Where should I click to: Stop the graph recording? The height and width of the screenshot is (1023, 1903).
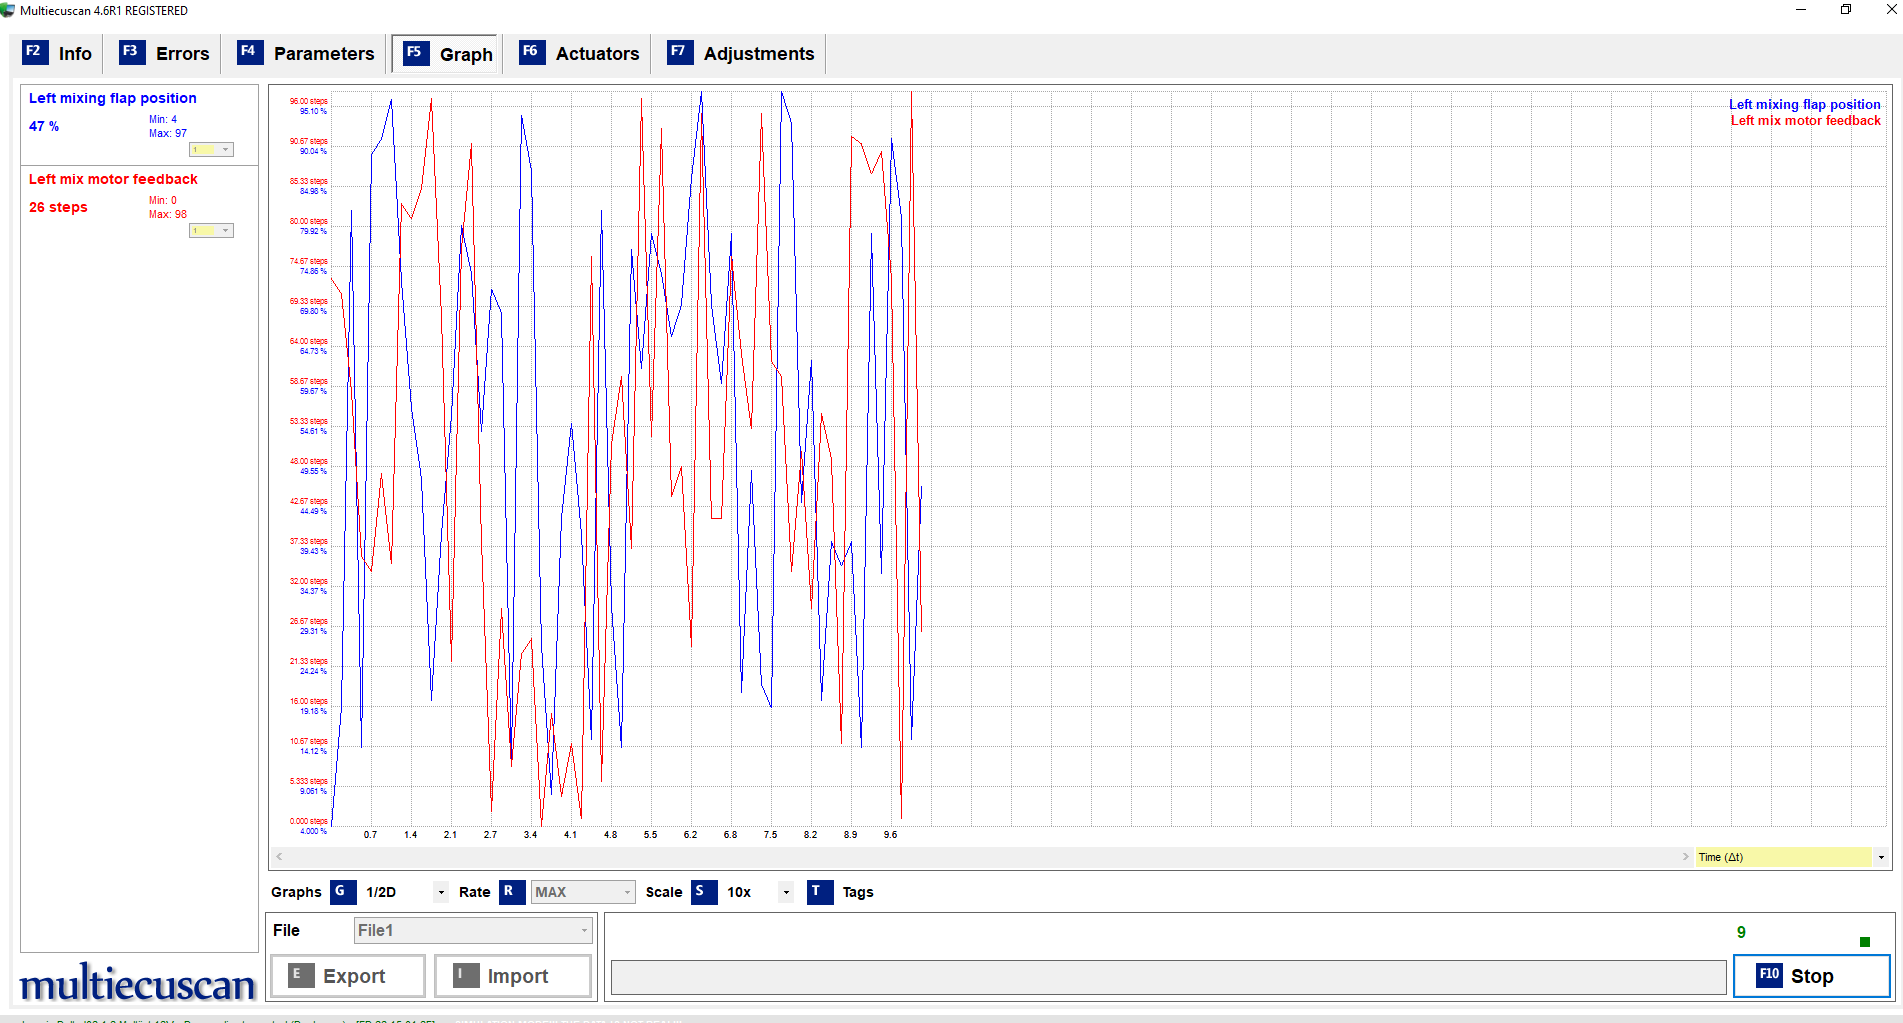1811,975
